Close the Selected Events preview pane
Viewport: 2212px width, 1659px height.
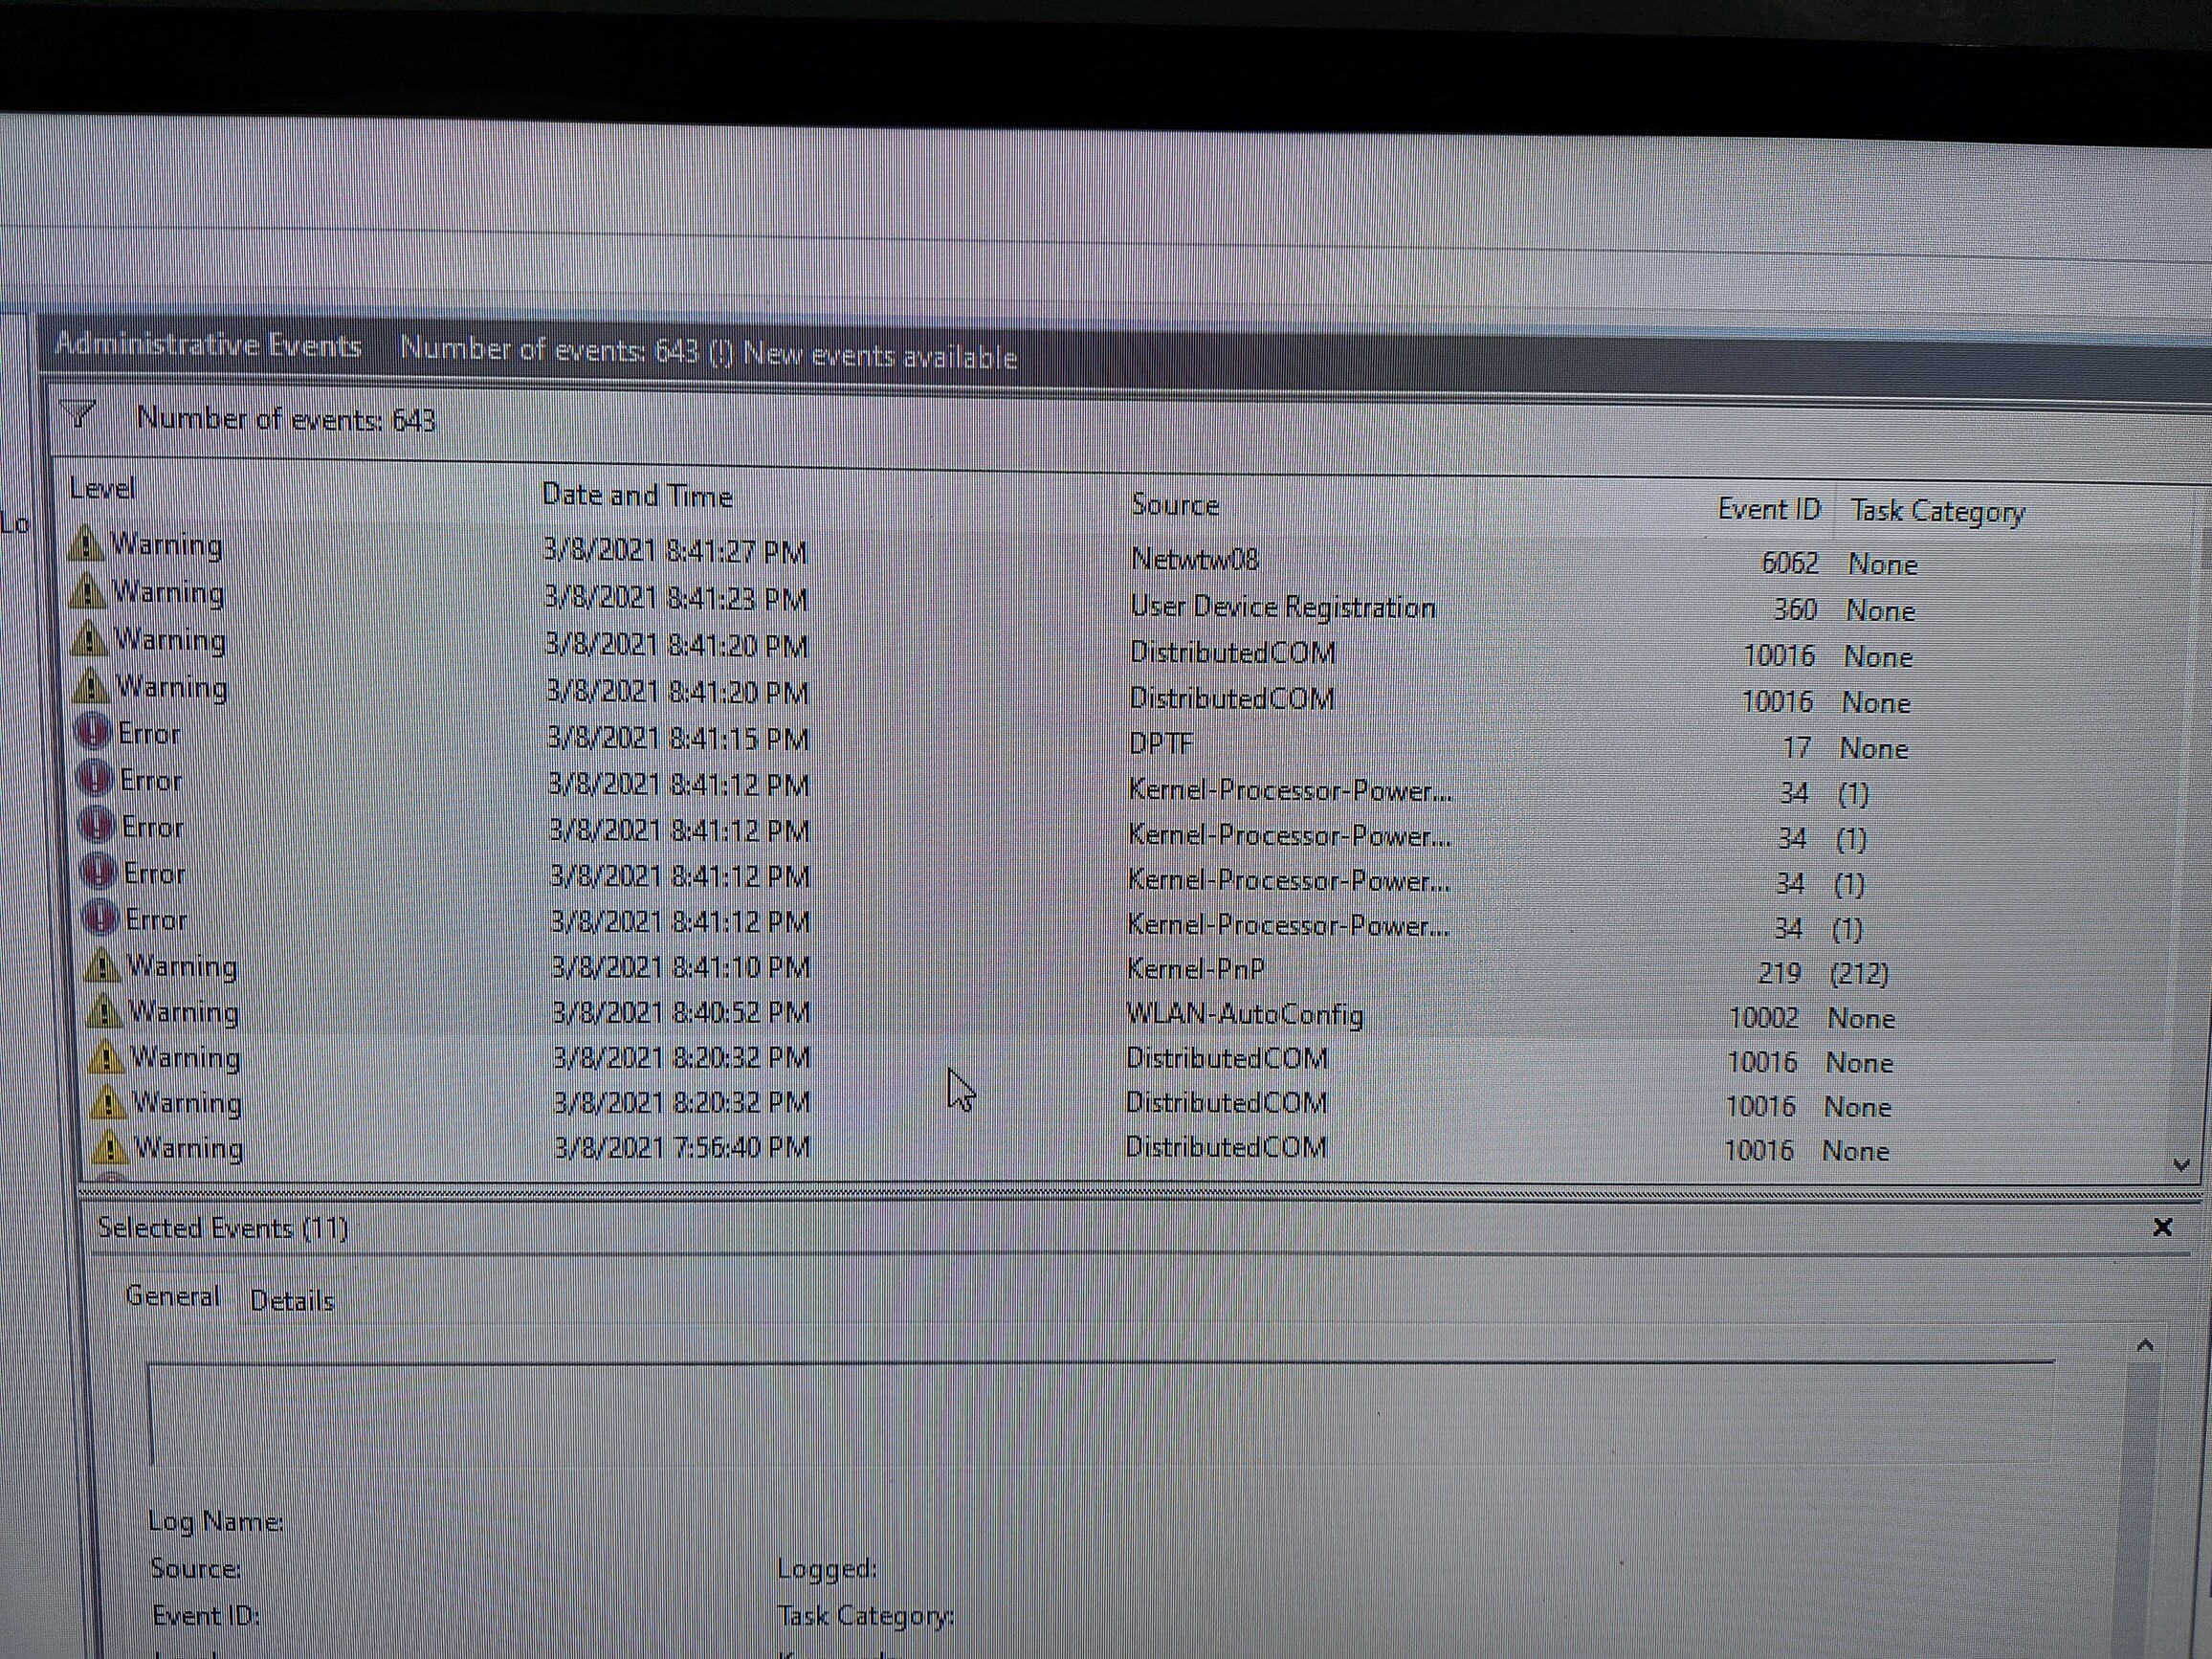tap(2162, 1227)
